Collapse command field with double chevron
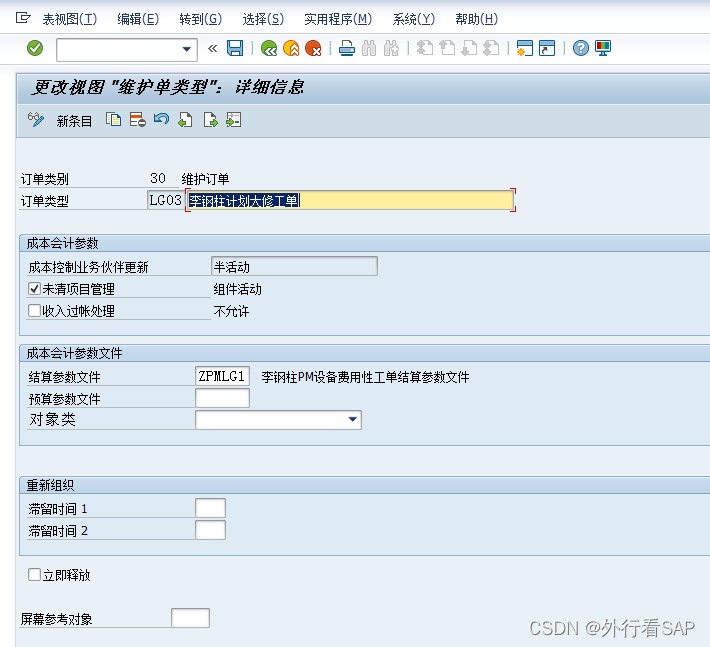 click(x=212, y=48)
